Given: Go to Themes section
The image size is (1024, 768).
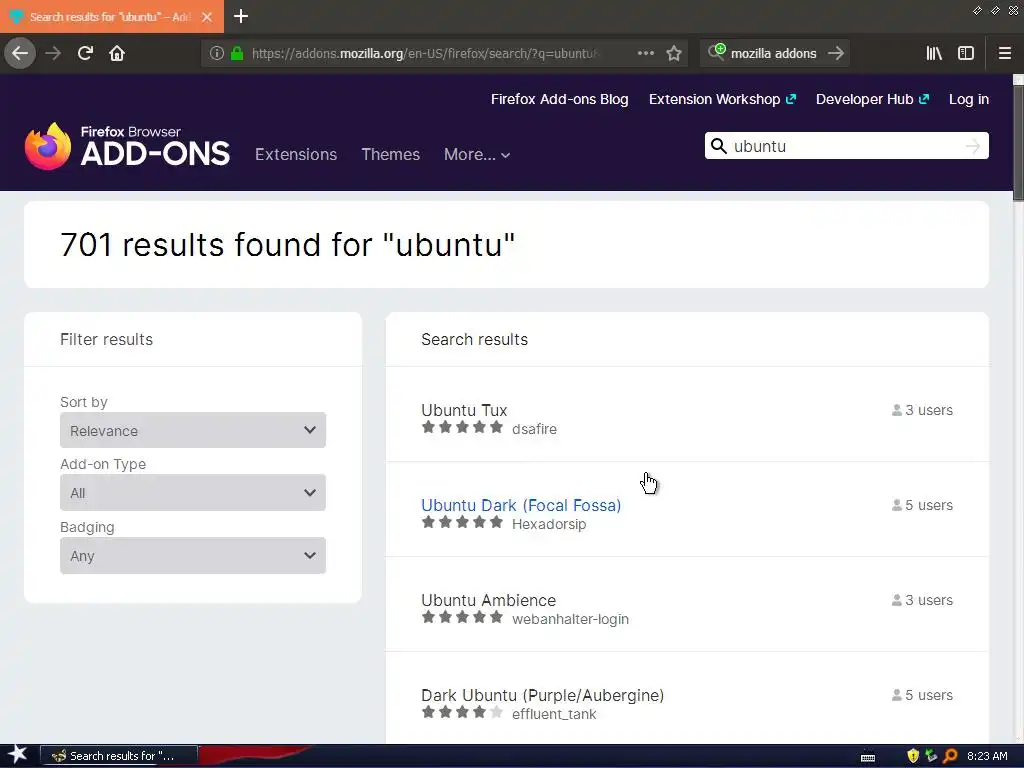Looking at the screenshot, I should 391,154.
